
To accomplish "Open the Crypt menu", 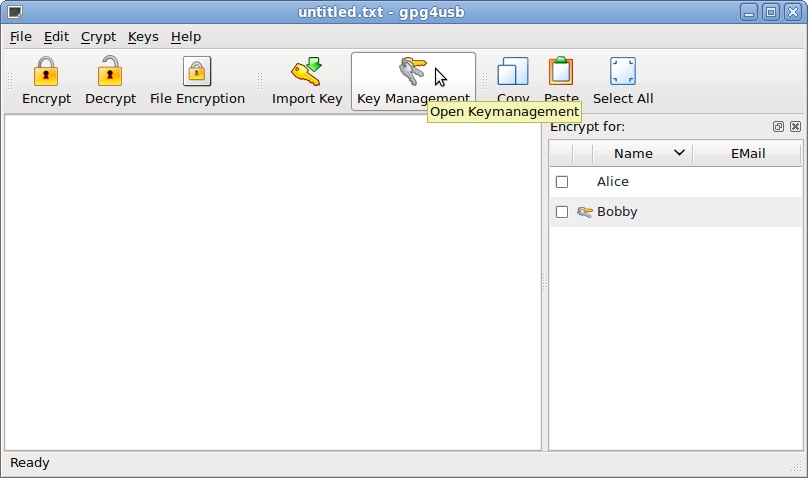I will (x=98, y=37).
